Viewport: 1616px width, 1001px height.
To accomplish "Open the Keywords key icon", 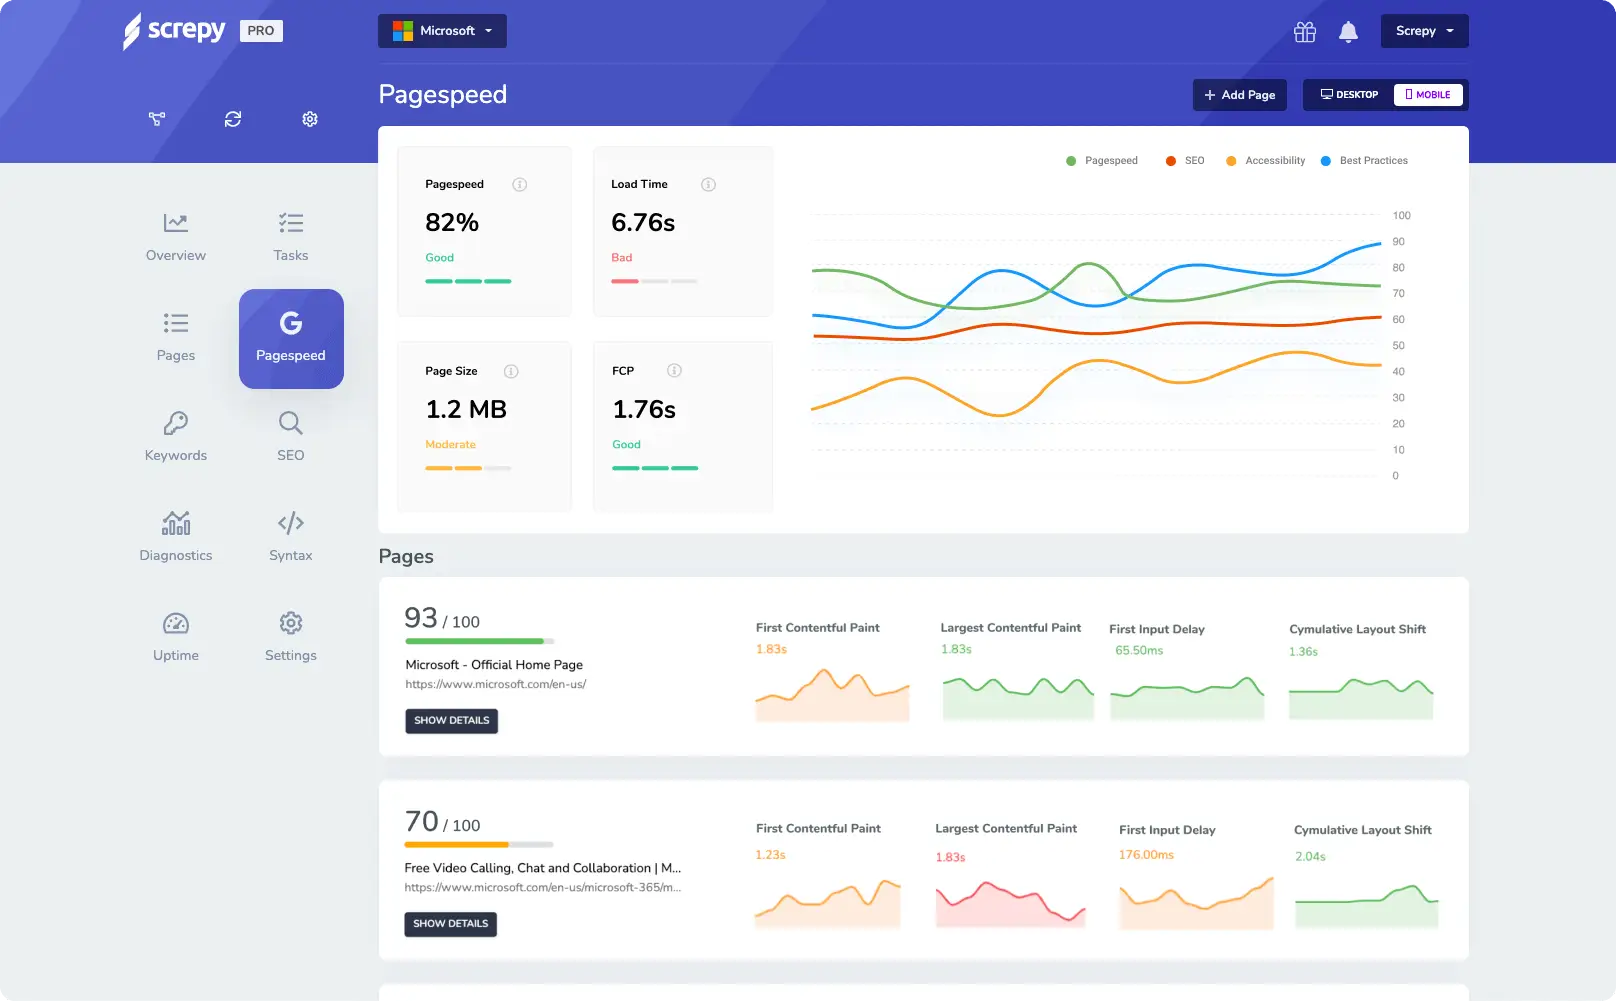I will [176, 423].
